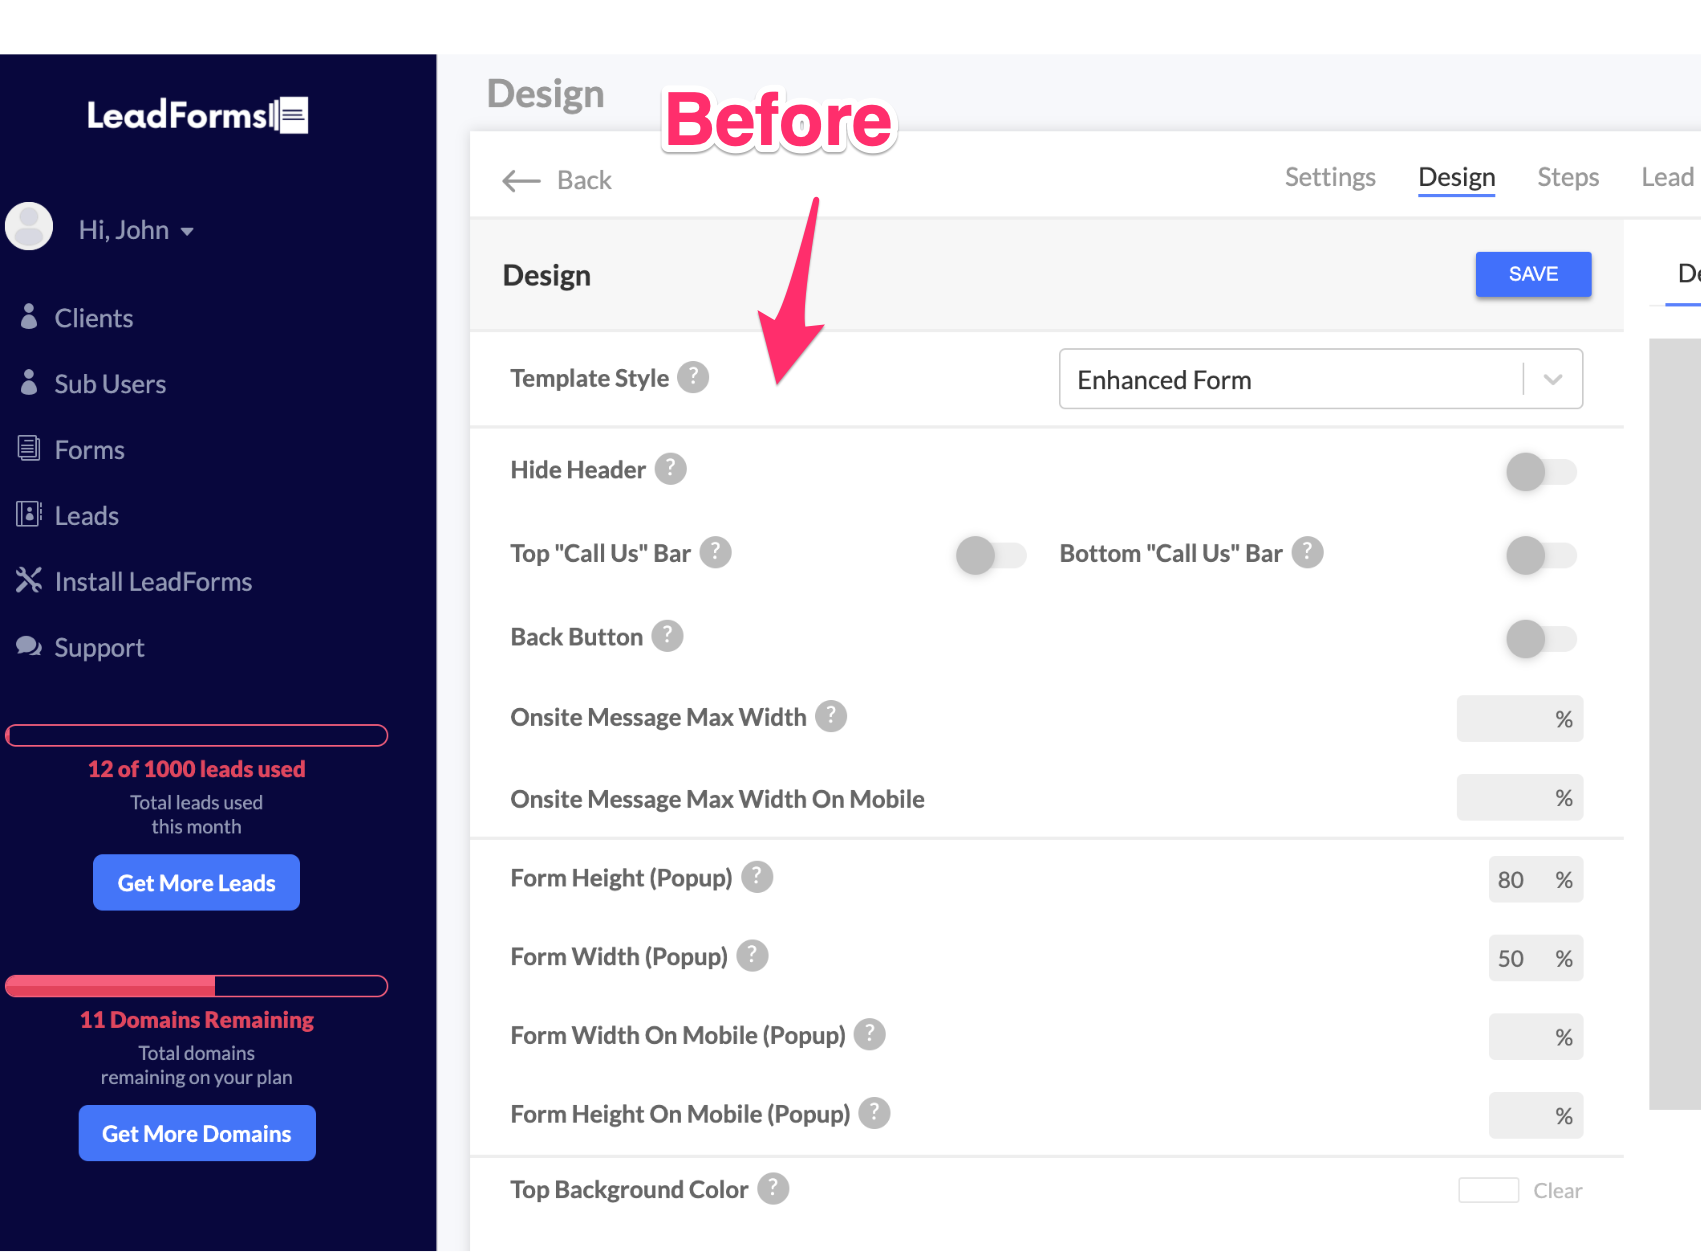Click the Back arrow icon
This screenshot has height=1256, width=1701.
click(521, 180)
